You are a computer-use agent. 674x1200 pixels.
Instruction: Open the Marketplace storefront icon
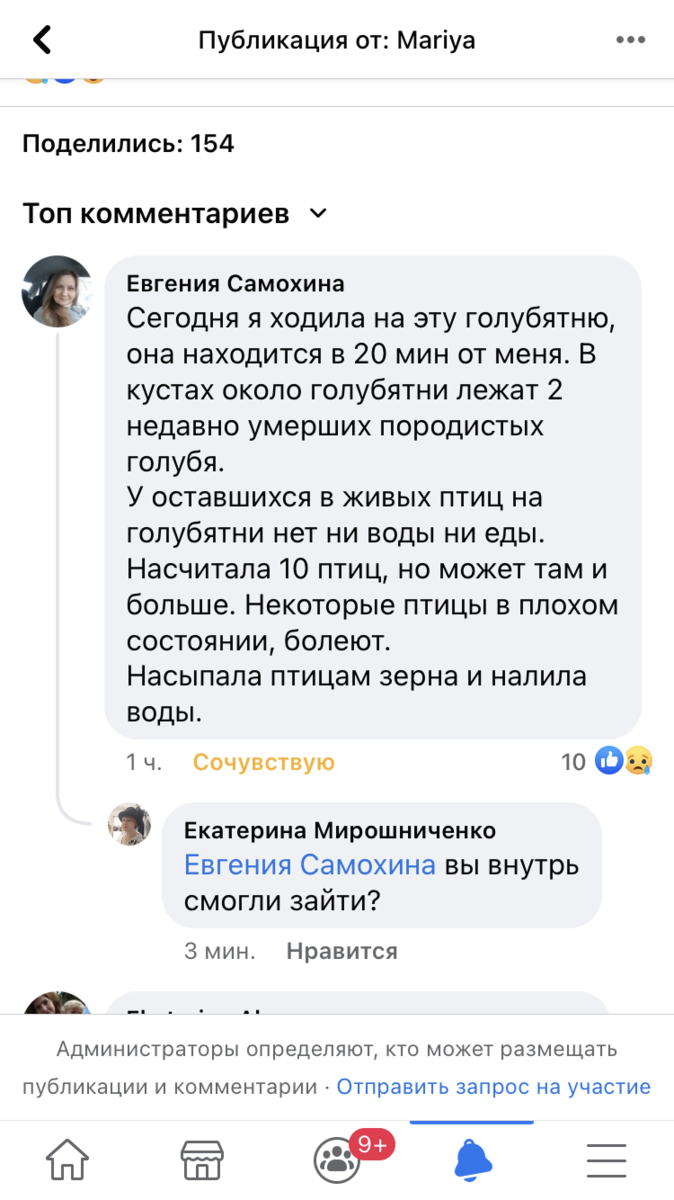202,1160
